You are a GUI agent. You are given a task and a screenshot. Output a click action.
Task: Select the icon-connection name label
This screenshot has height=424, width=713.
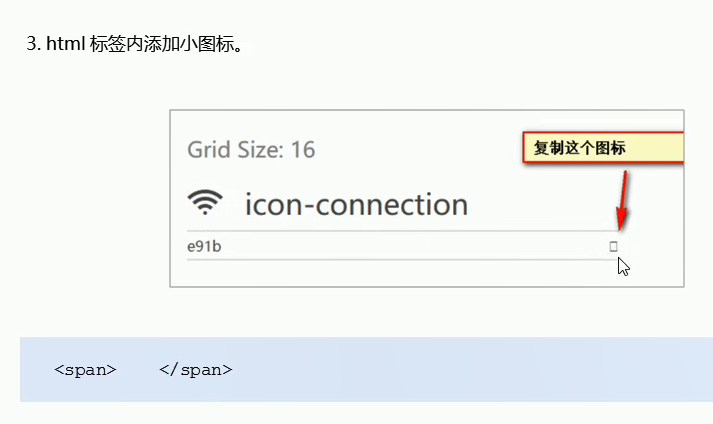[x=356, y=204]
